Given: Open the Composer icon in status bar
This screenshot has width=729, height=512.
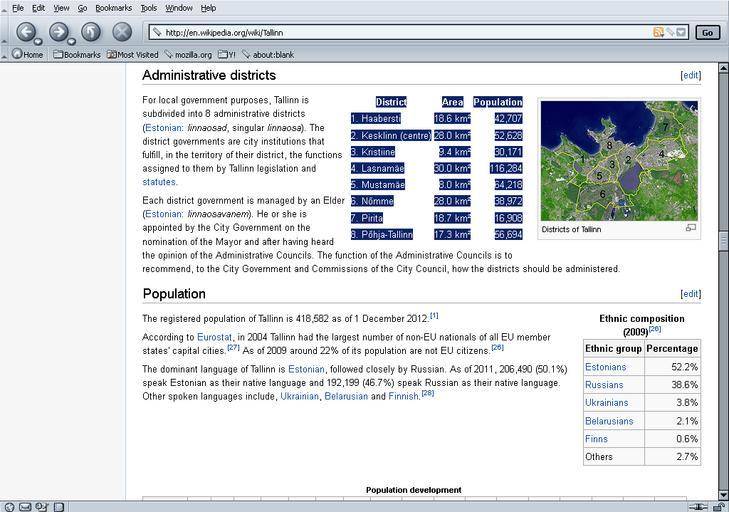Looking at the screenshot, I should tap(42, 507).
